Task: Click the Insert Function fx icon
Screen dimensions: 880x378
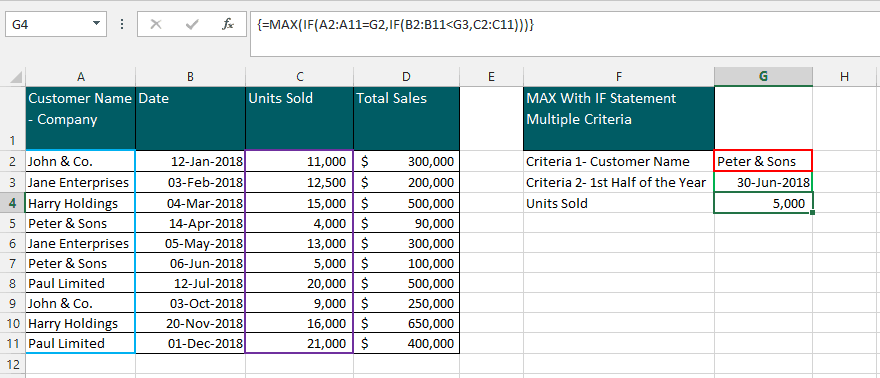Action: point(227,25)
